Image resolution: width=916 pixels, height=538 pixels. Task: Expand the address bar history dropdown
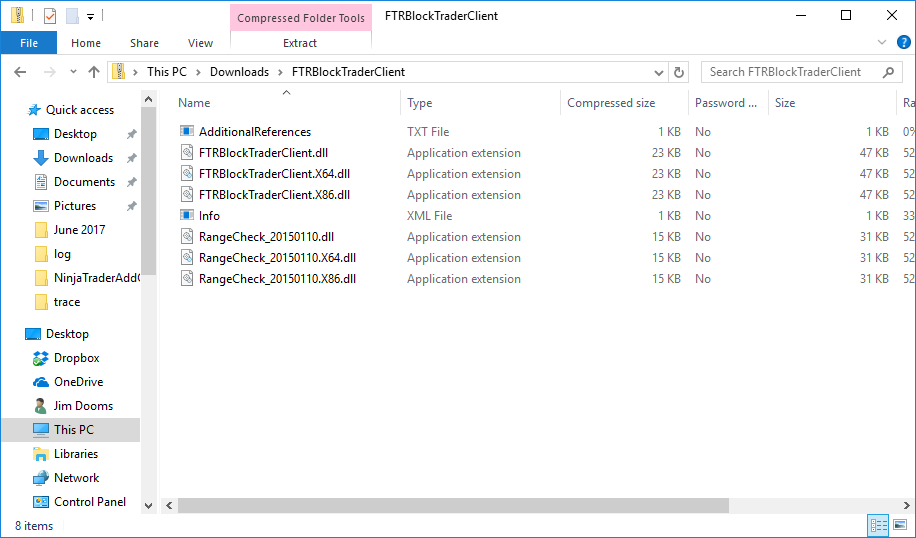point(658,72)
